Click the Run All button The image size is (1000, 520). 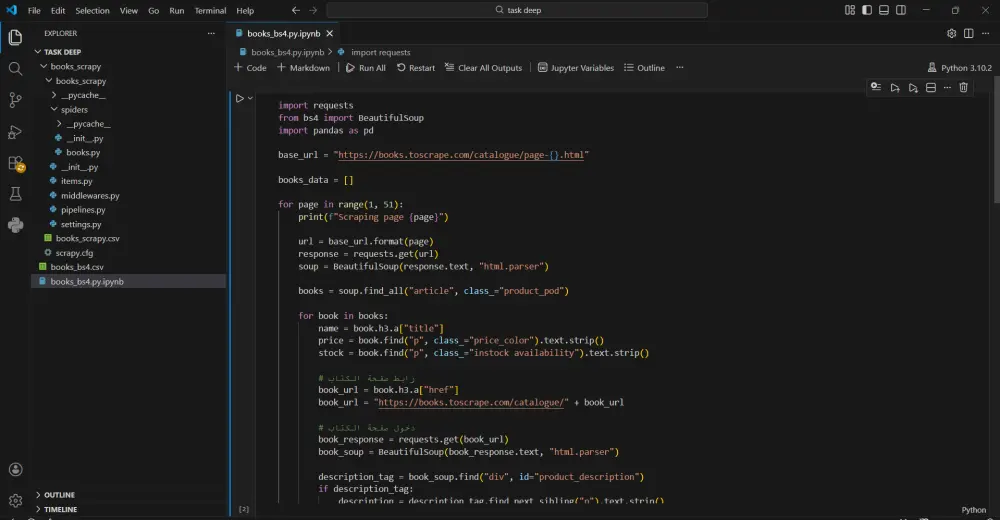click(x=365, y=68)
